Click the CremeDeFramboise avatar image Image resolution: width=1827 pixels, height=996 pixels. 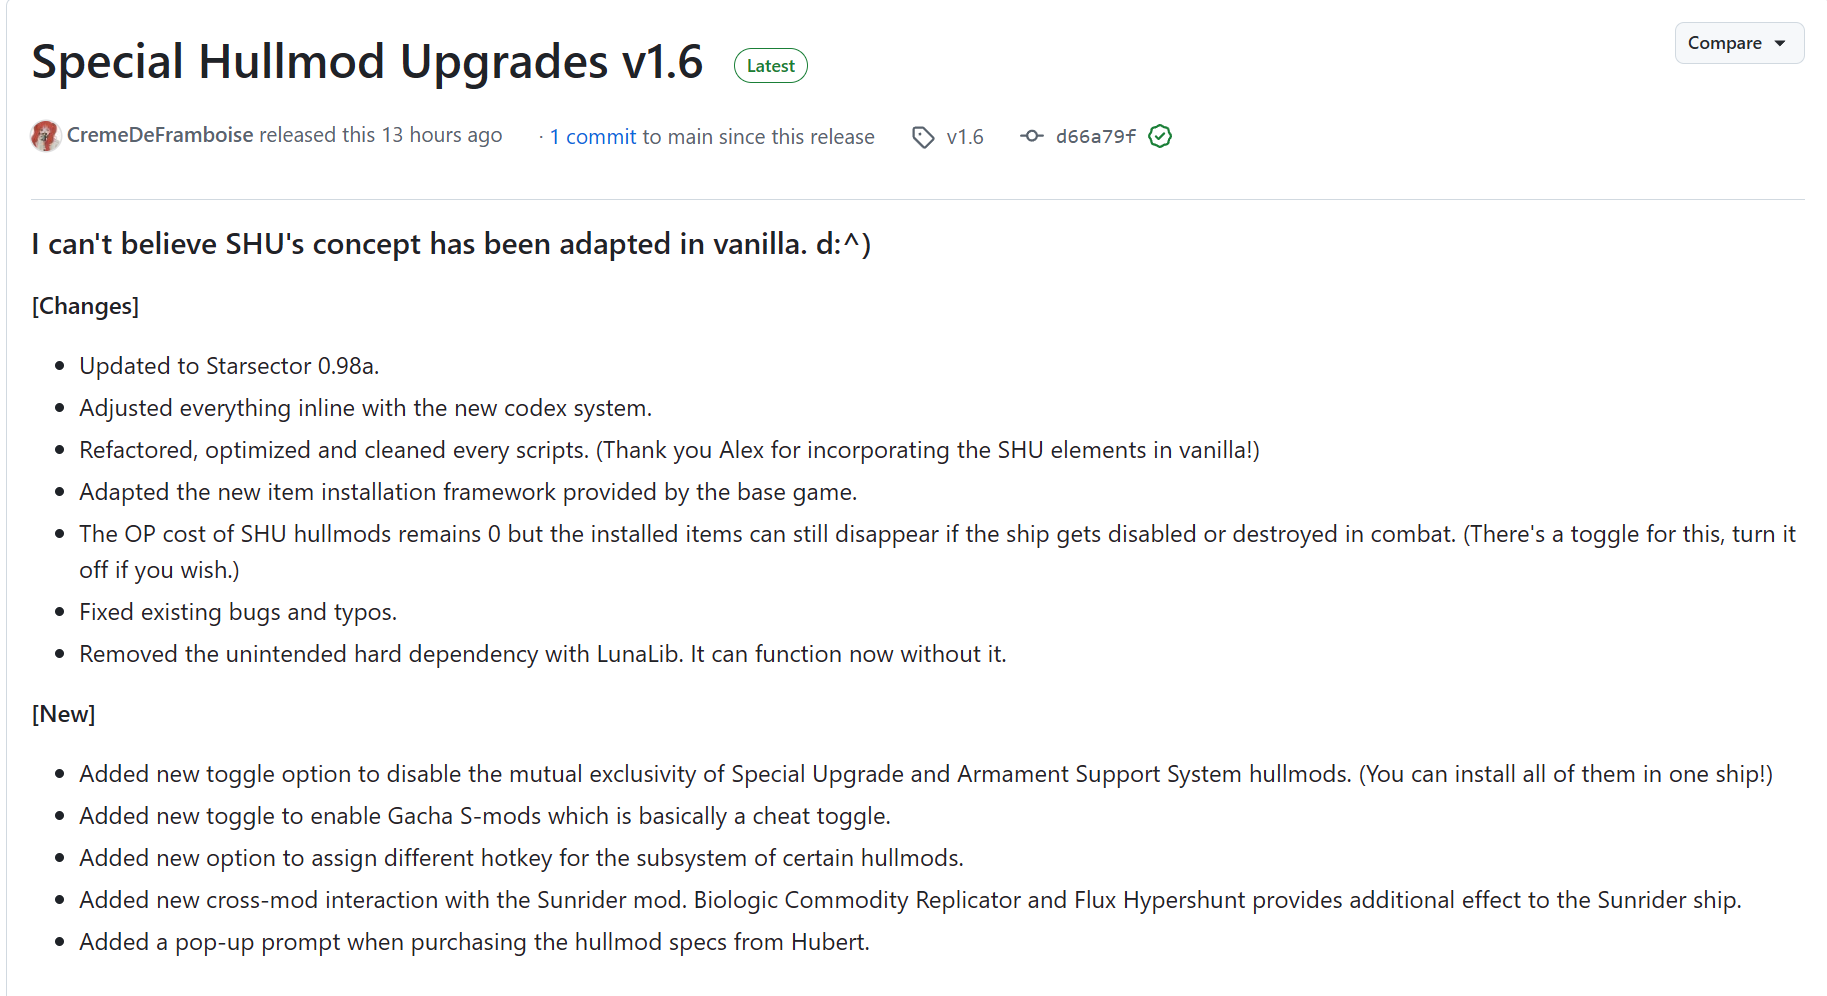(x=45, y=136)
